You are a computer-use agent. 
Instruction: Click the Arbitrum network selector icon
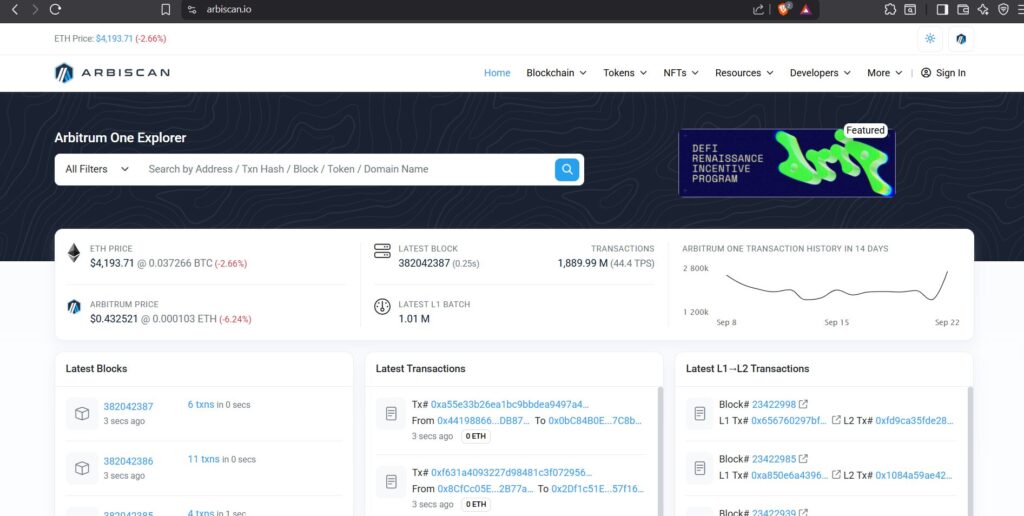pyautogui.click(x=960, y=39)
